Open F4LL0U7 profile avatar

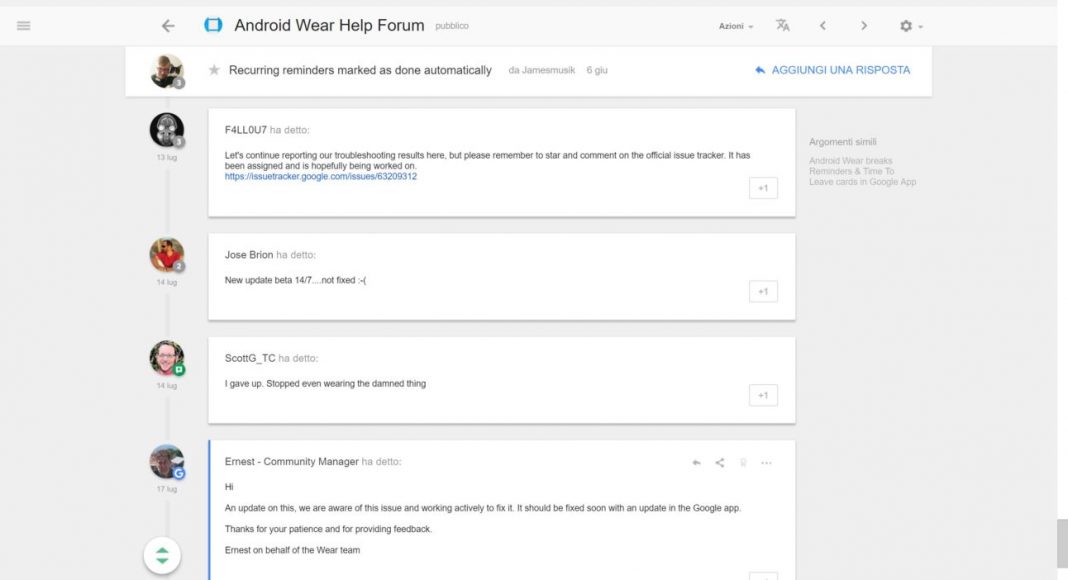(x=167, y=130)
